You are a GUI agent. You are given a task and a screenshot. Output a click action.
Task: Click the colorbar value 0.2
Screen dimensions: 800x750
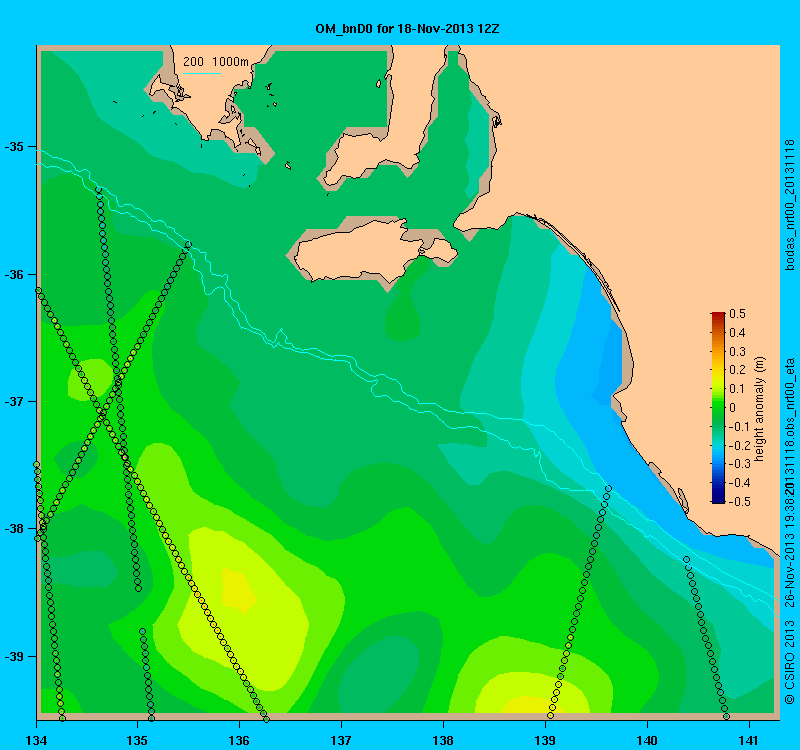[737, 370]
